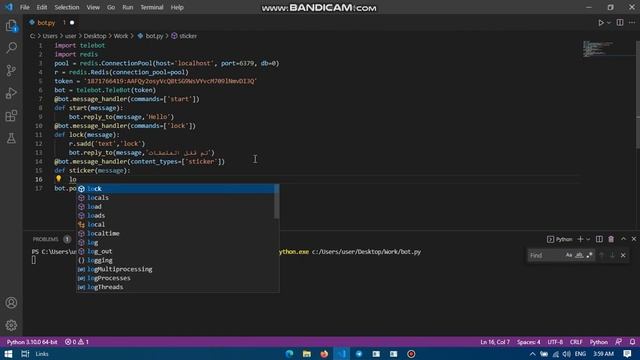The image size is (640, 360).
Task: Open the Run and Debug view
Action: click(x=11, y=93)
